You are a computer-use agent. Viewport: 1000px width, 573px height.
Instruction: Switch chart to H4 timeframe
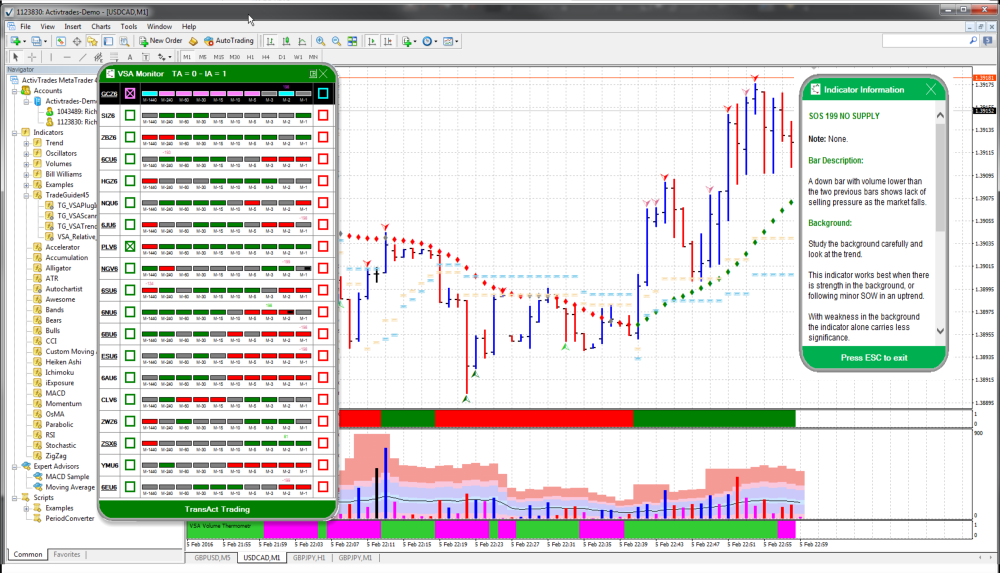click(265, 57)
